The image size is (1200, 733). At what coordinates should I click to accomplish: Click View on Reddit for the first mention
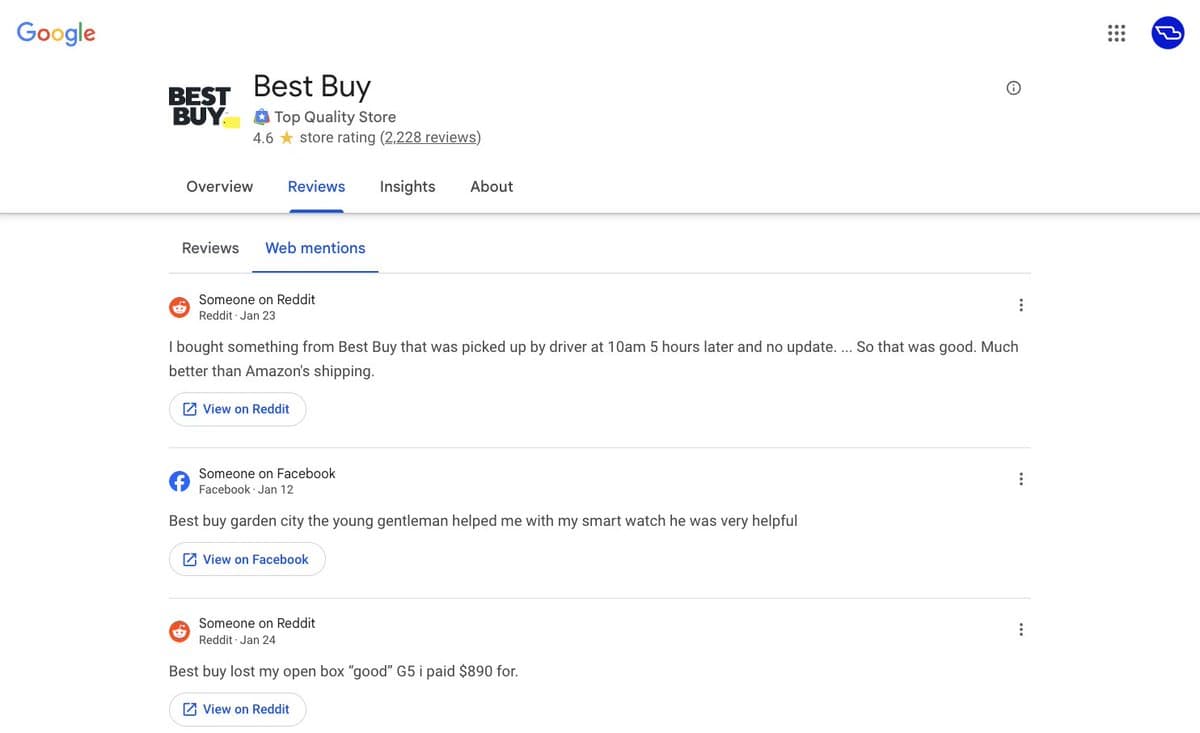coord(237,408)
